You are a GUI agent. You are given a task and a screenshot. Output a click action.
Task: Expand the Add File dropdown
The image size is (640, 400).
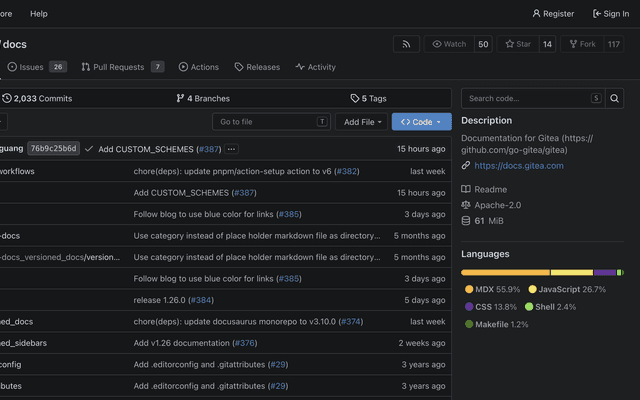(361, 122)
